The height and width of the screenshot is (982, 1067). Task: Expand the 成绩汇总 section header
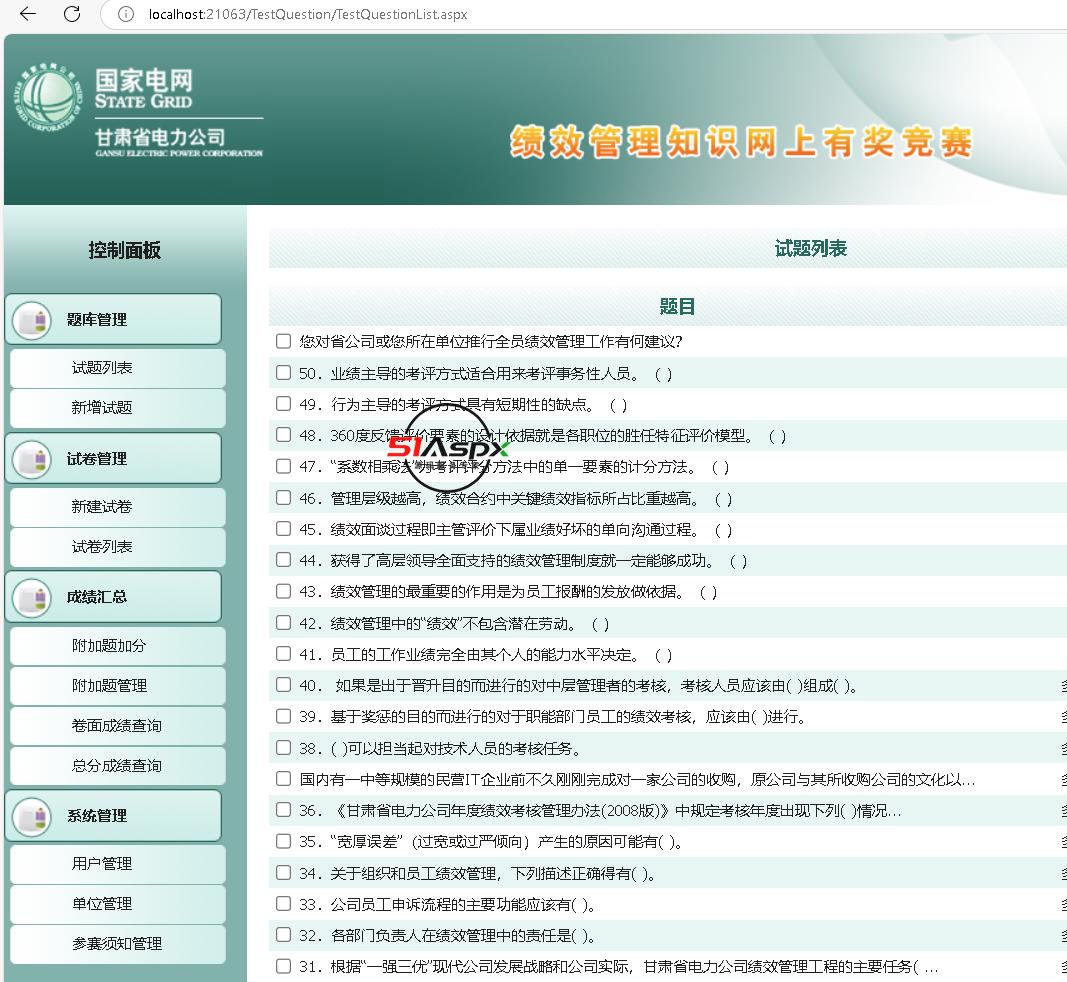tap(113, 597)
